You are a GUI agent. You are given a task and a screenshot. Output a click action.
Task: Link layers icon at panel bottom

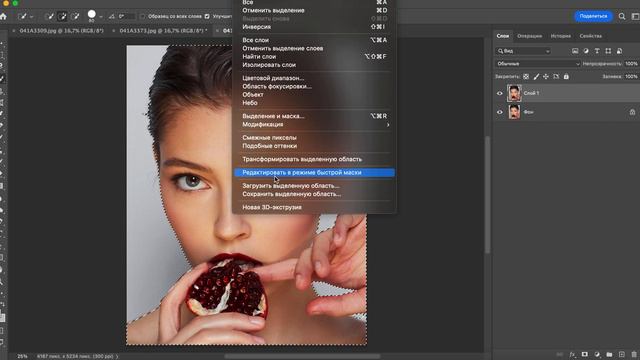[560, 355]
